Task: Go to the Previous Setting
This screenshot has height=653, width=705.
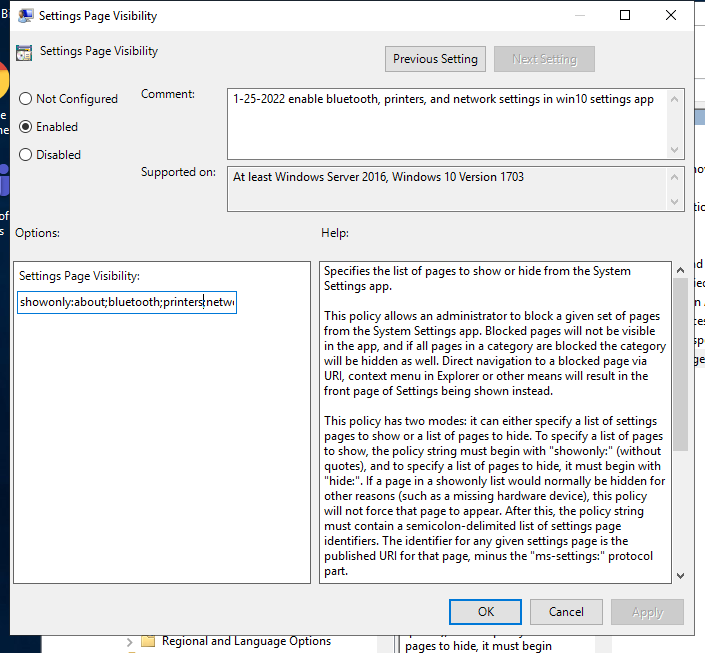Action: 435,59
